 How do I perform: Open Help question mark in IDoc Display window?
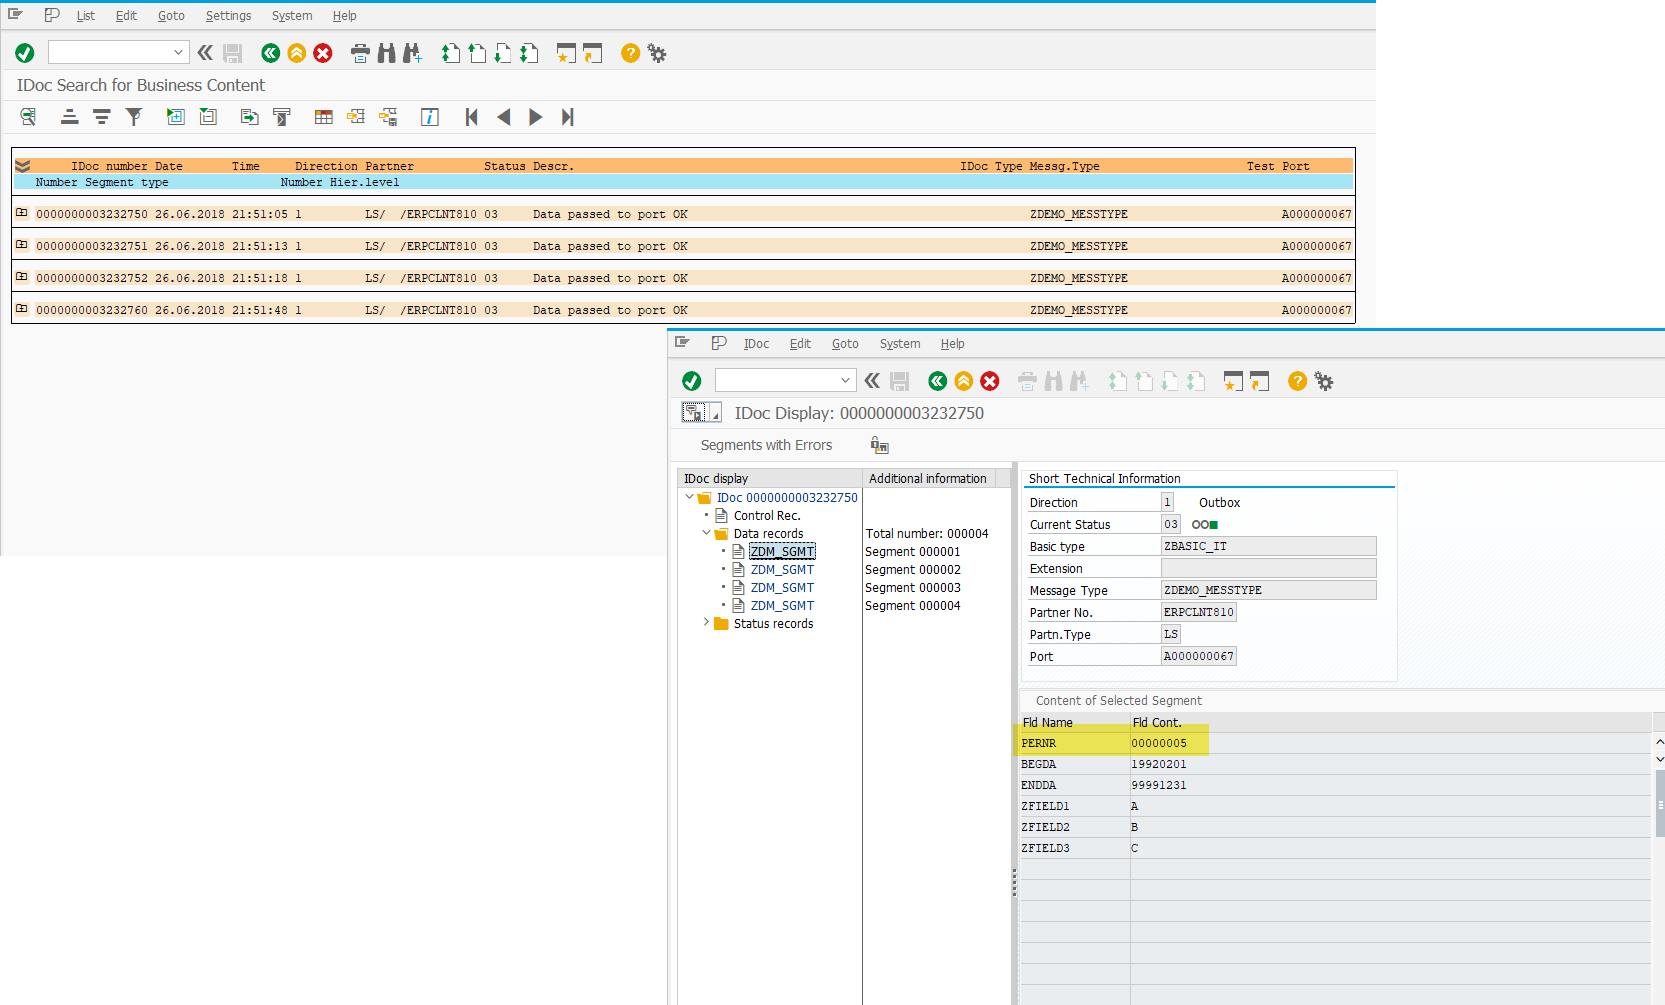(x=1297, y=381)
